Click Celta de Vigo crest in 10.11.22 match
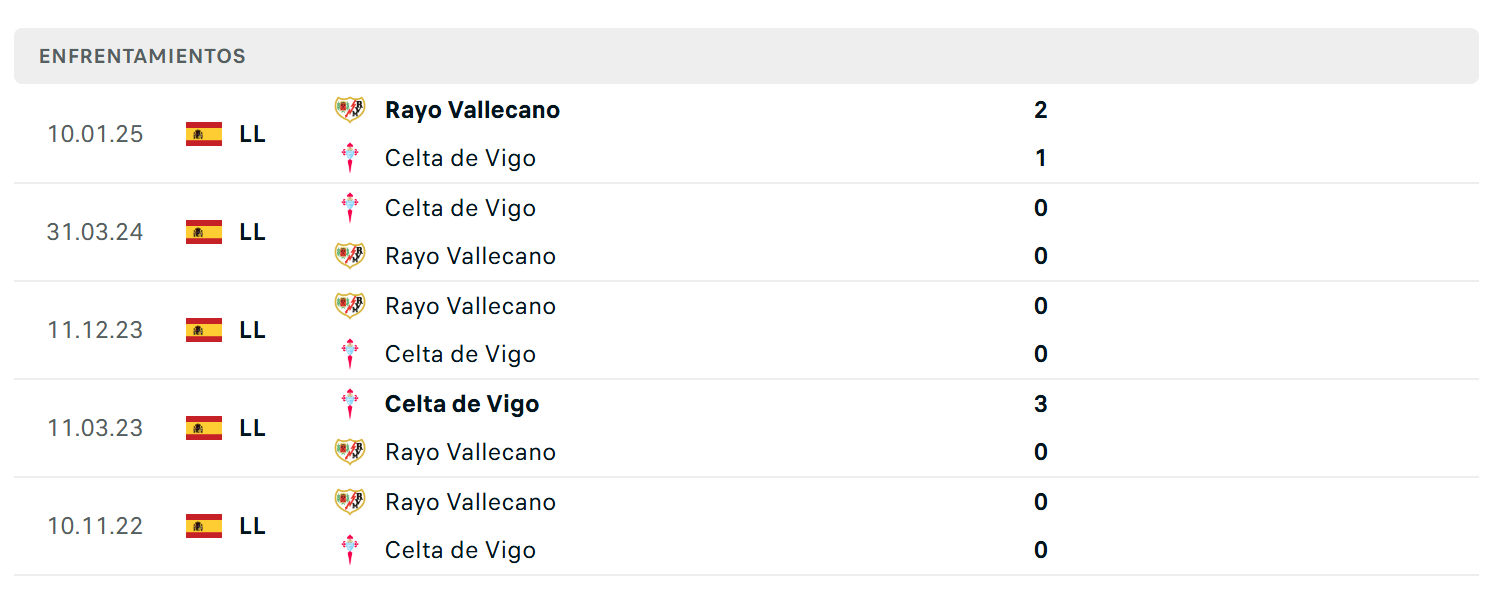This screenshot has width=1495, height=597. (x=350, y=550)
